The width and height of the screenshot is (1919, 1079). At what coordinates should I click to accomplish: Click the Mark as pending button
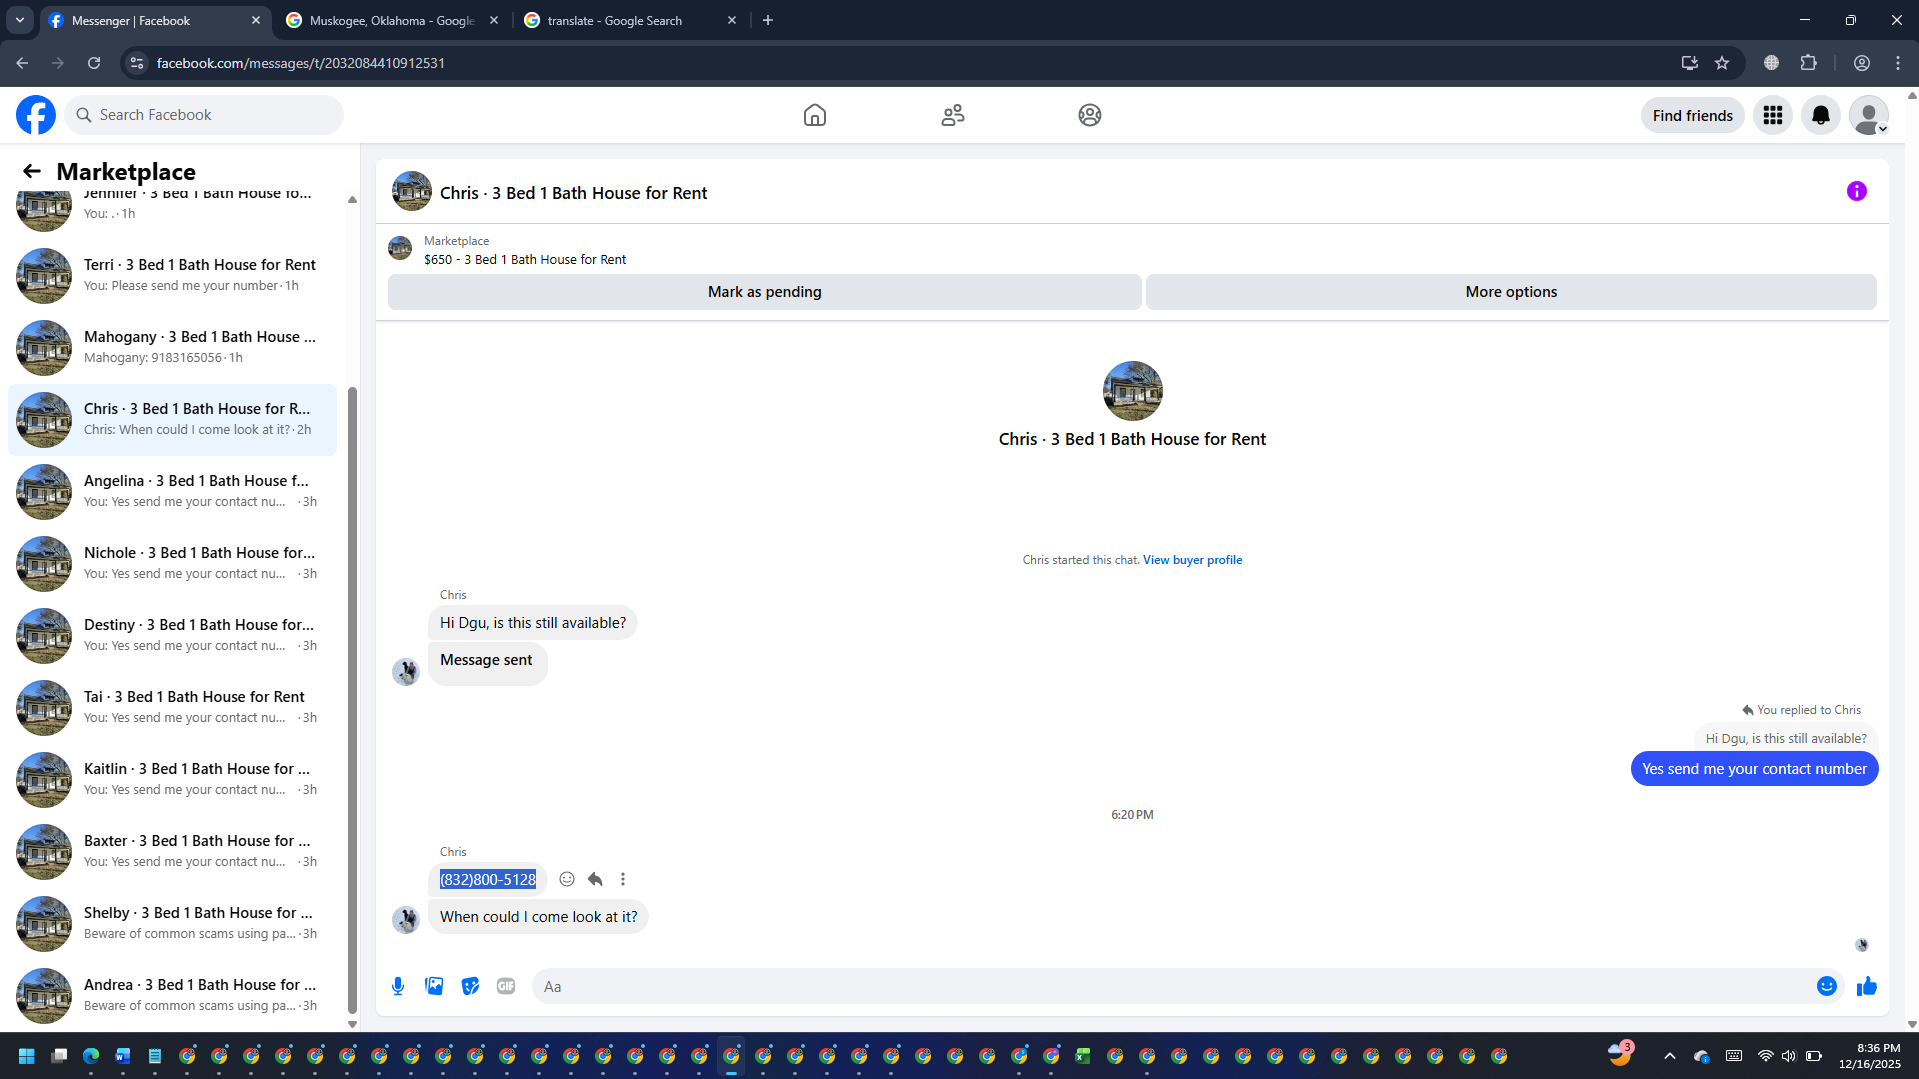click(x=764, y=292)
